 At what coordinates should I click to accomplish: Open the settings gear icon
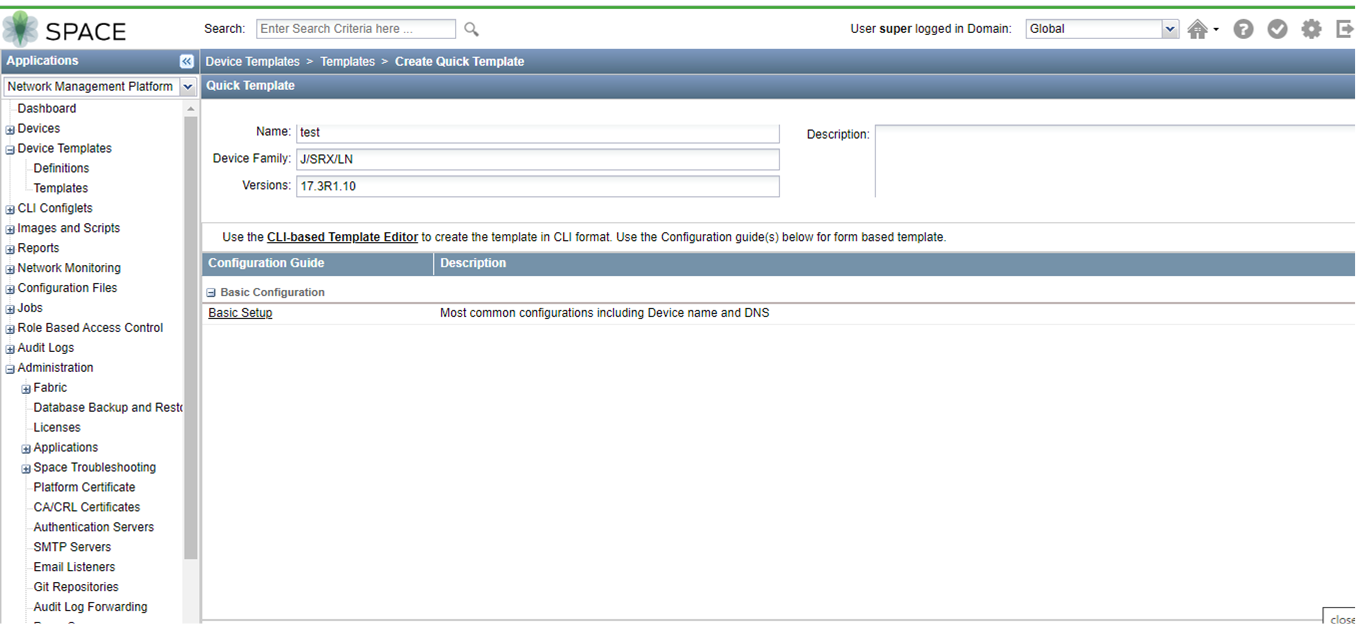[x=1311, y=29]
